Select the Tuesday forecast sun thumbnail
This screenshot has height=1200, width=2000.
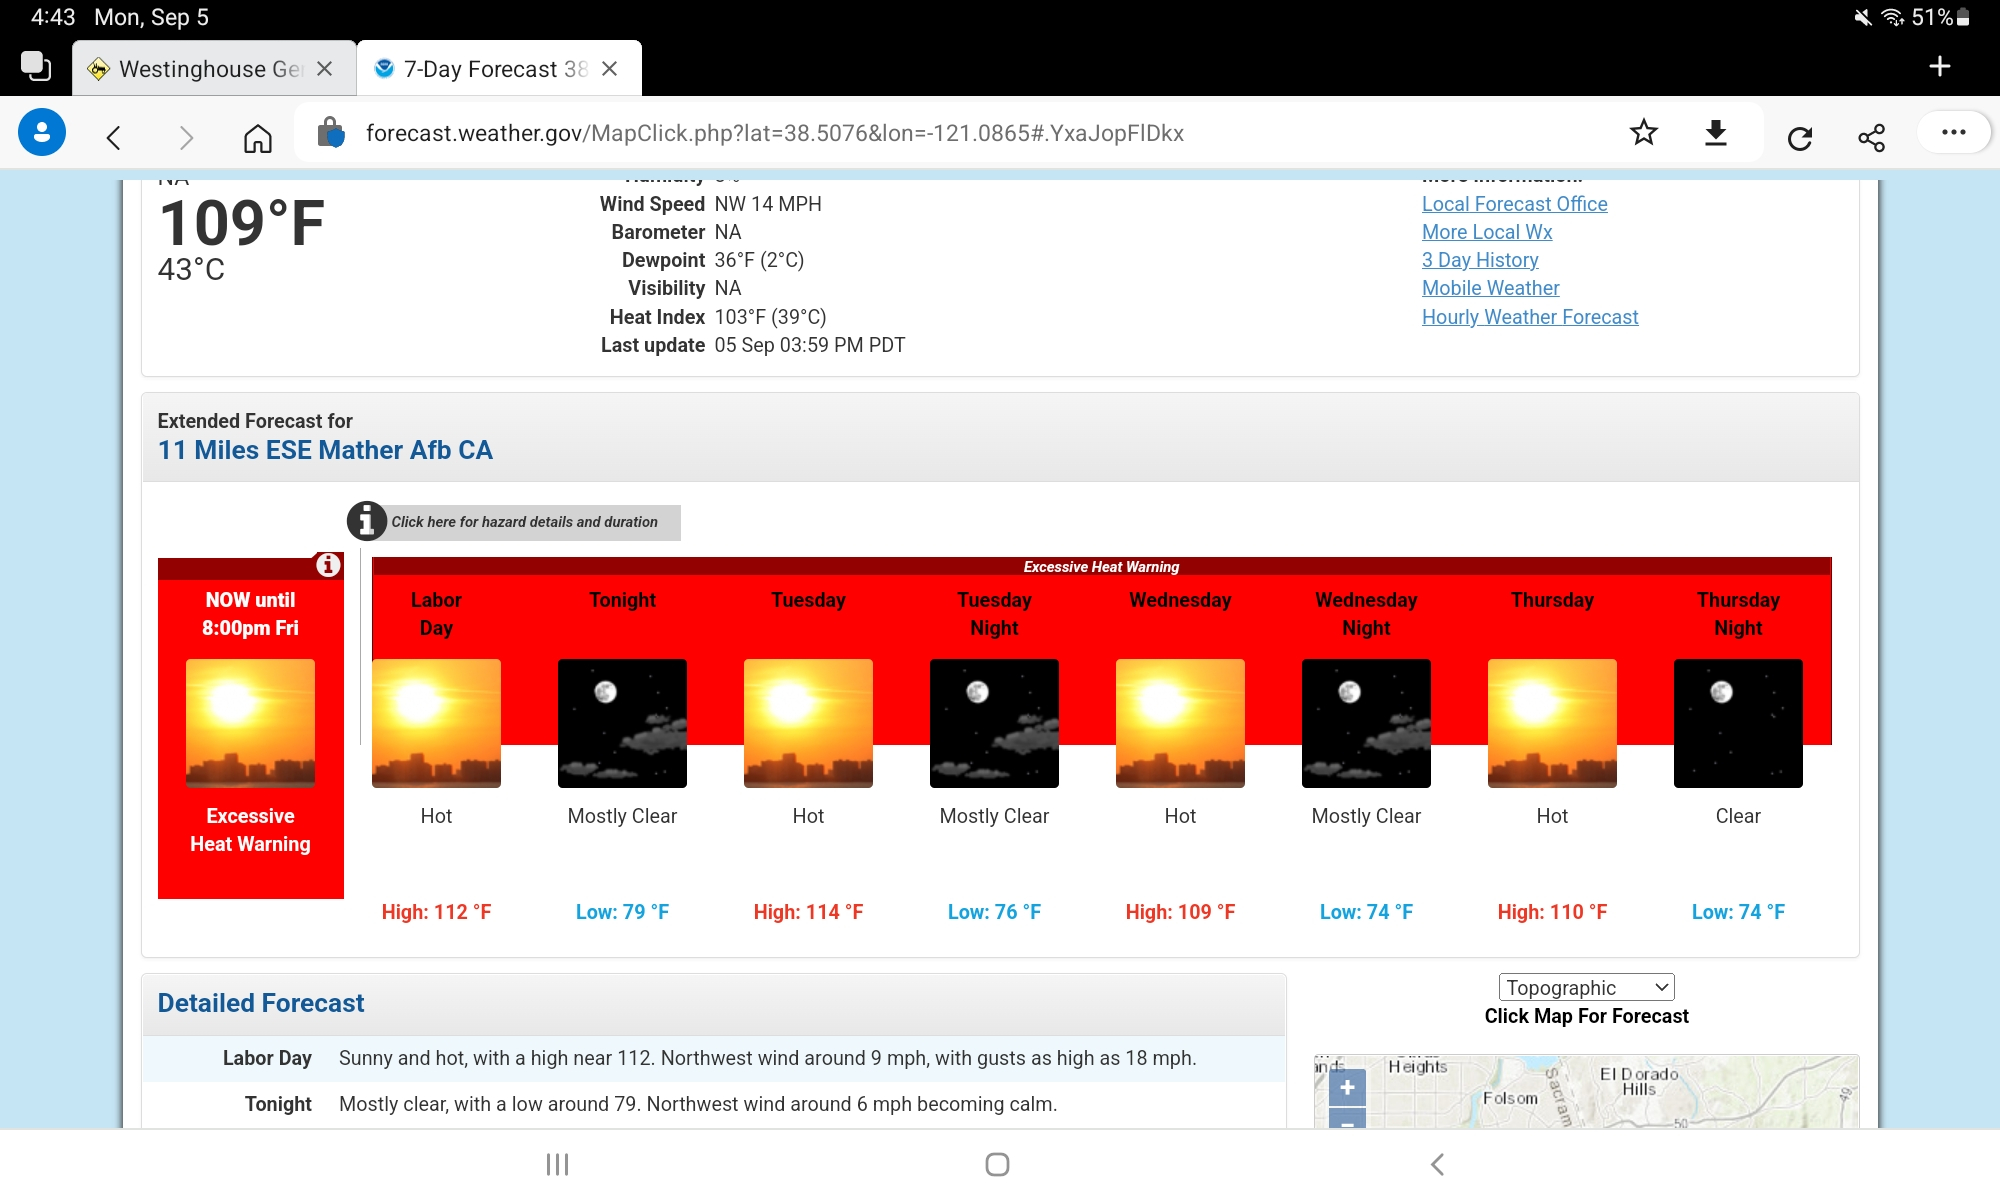tap(808, 723)
